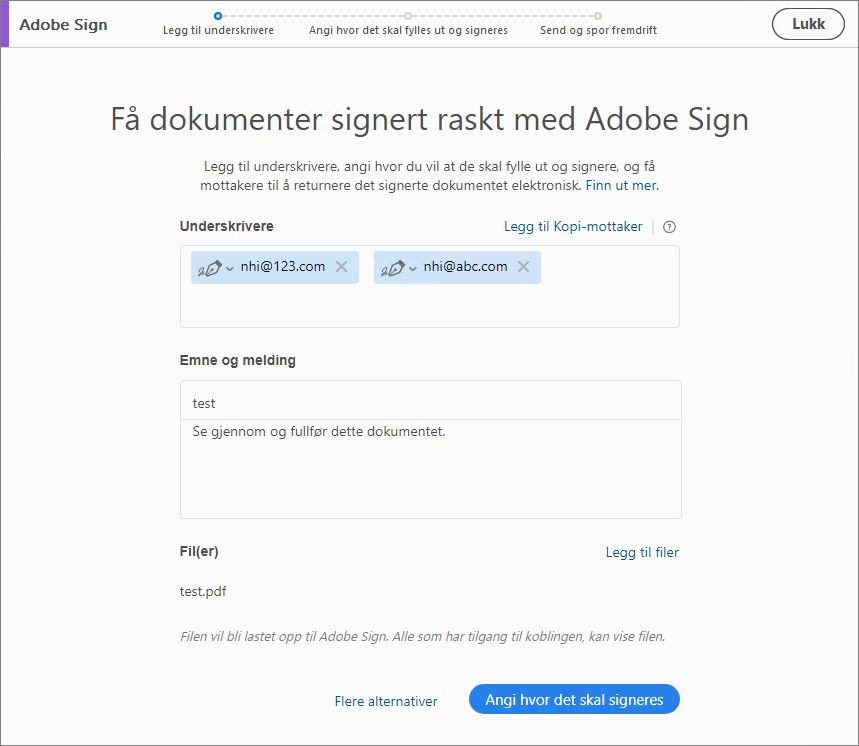Screen dimensions: 859x746
Task: Open help icon next to Kopi-mottaker
Action: (670, 227)
